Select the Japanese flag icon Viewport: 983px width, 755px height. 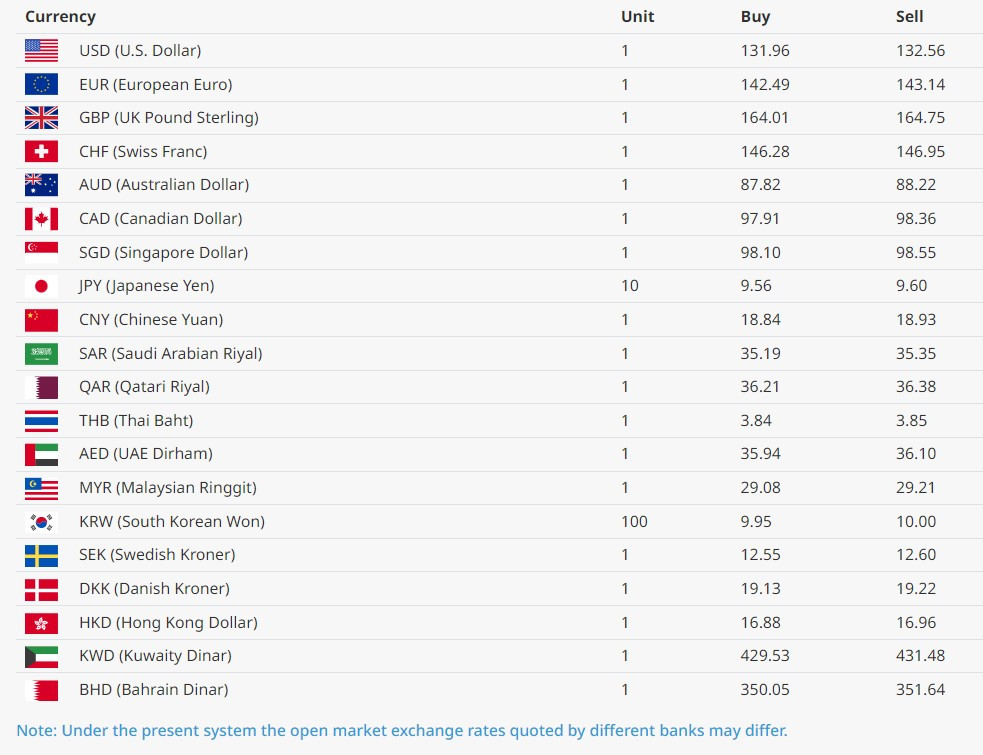click(x=41, y=286)
